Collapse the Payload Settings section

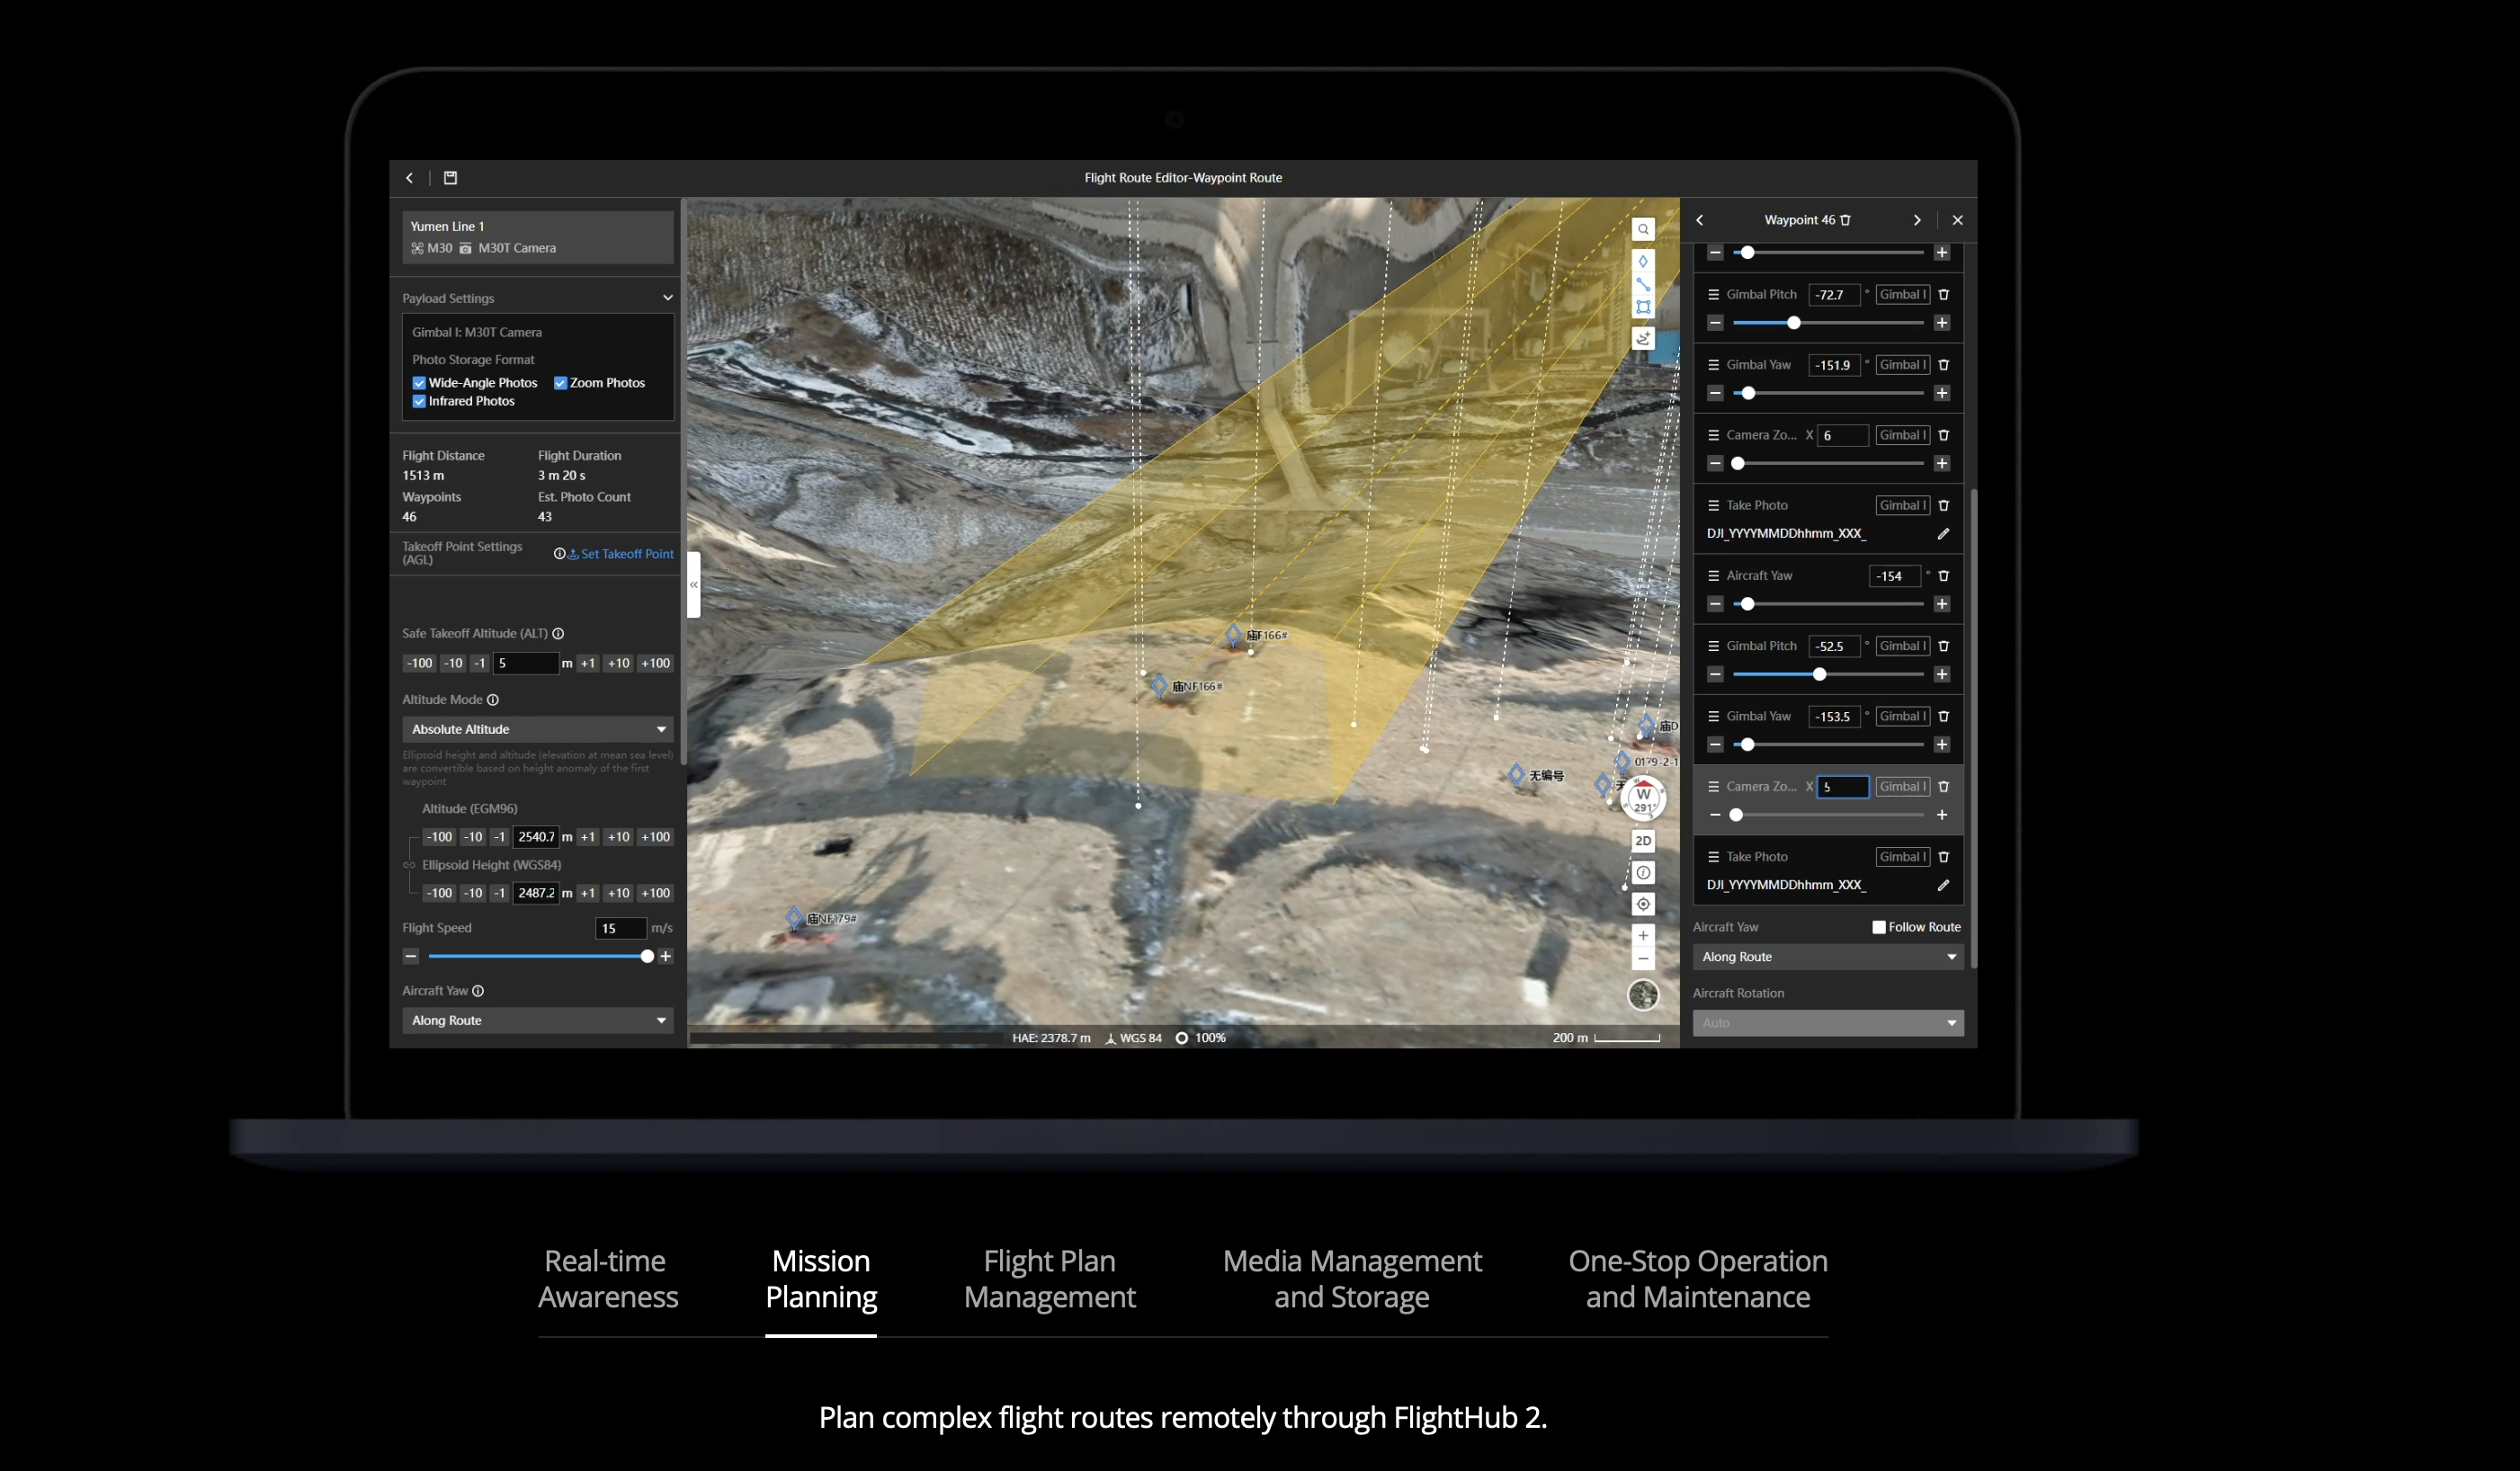click(667, 298)
